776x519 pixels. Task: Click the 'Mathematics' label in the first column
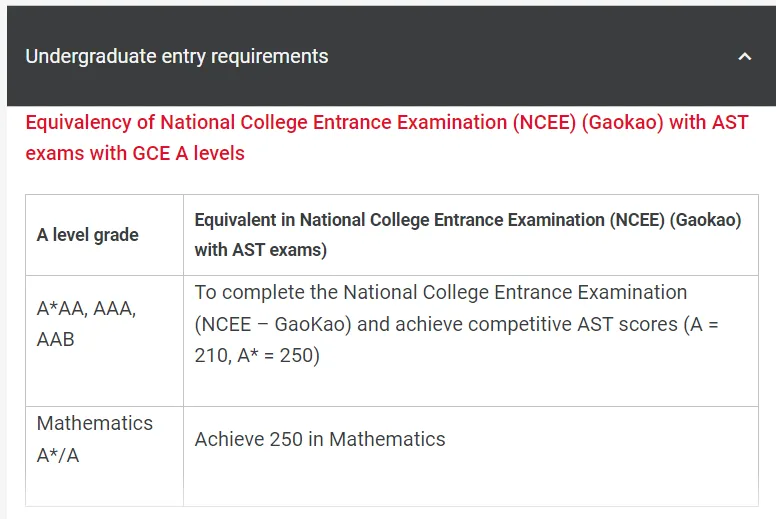pos(95,423)
